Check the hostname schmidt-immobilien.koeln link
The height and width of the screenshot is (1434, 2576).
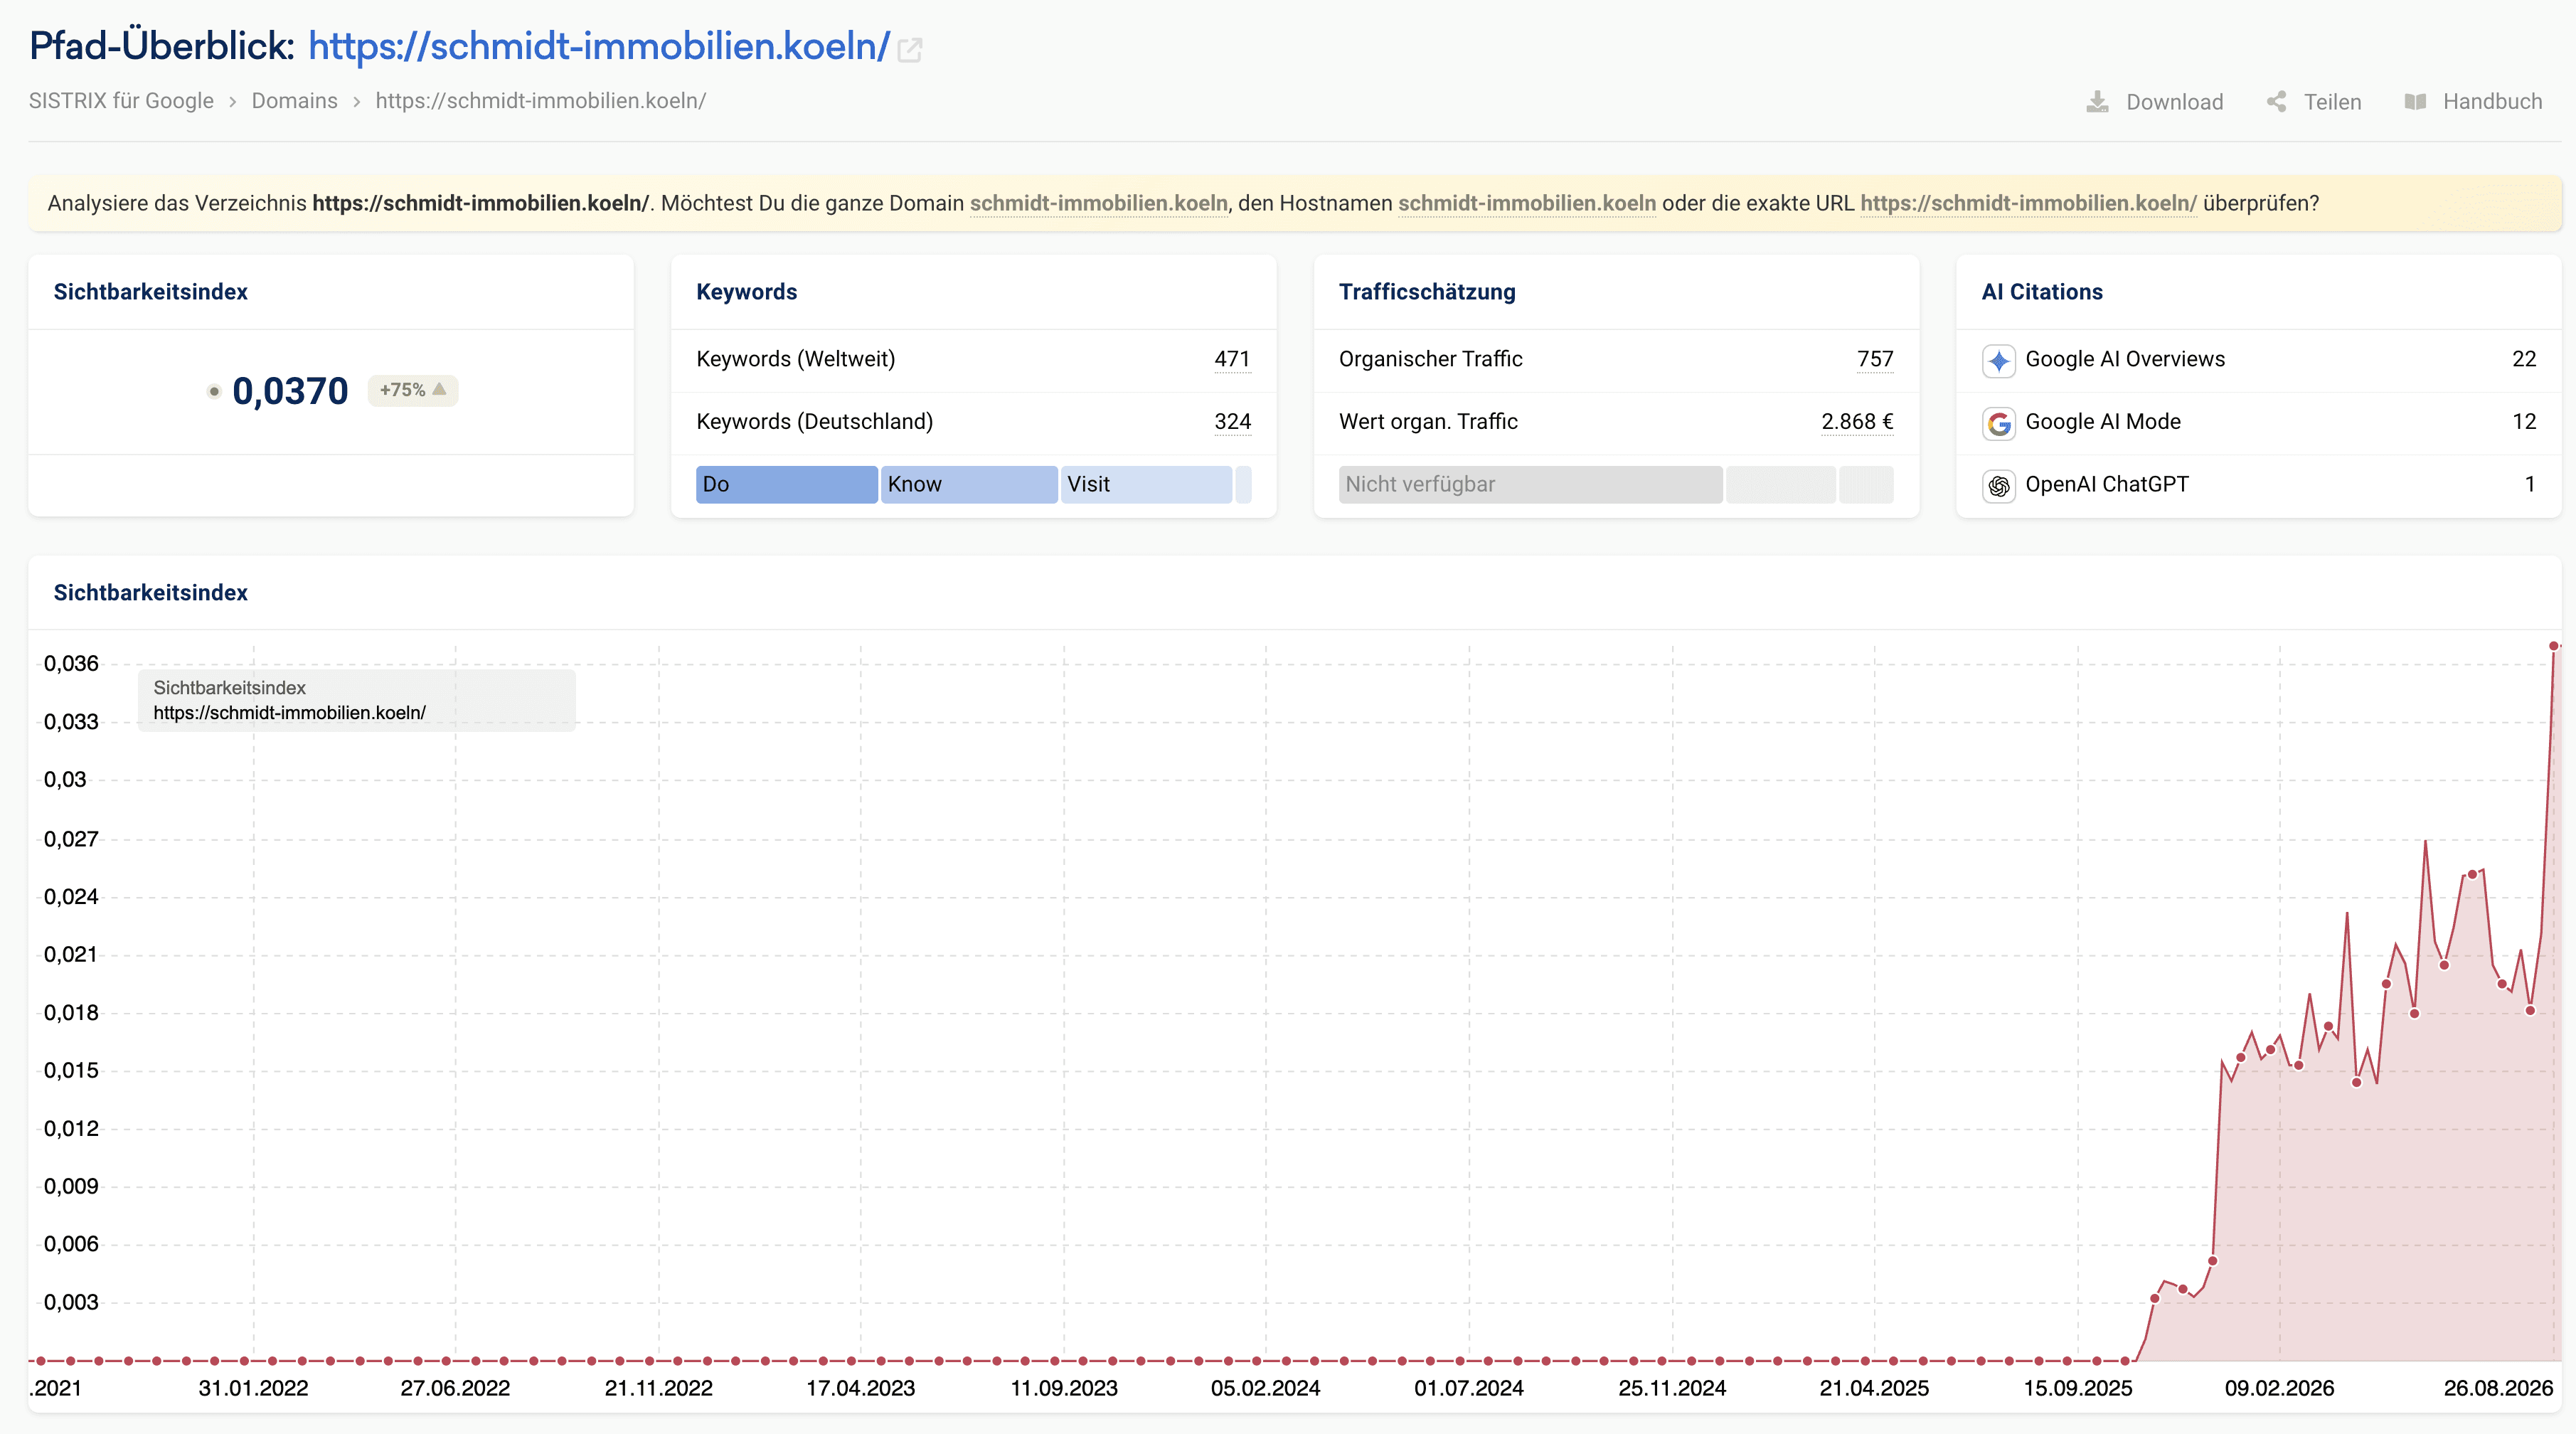(x=1527, y=203)
